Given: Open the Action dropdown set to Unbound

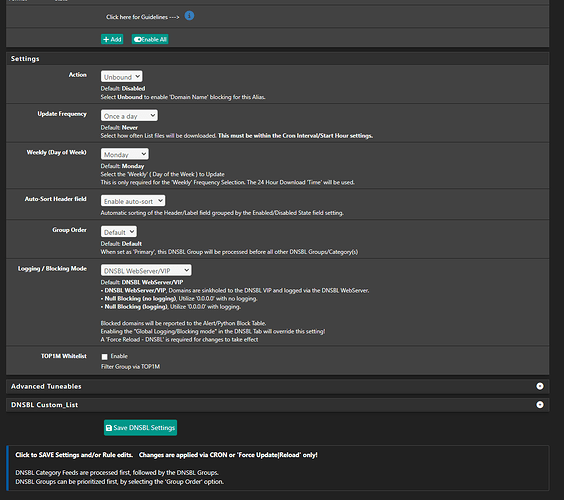Looking at the screenshot, I should tap(122, 77).
